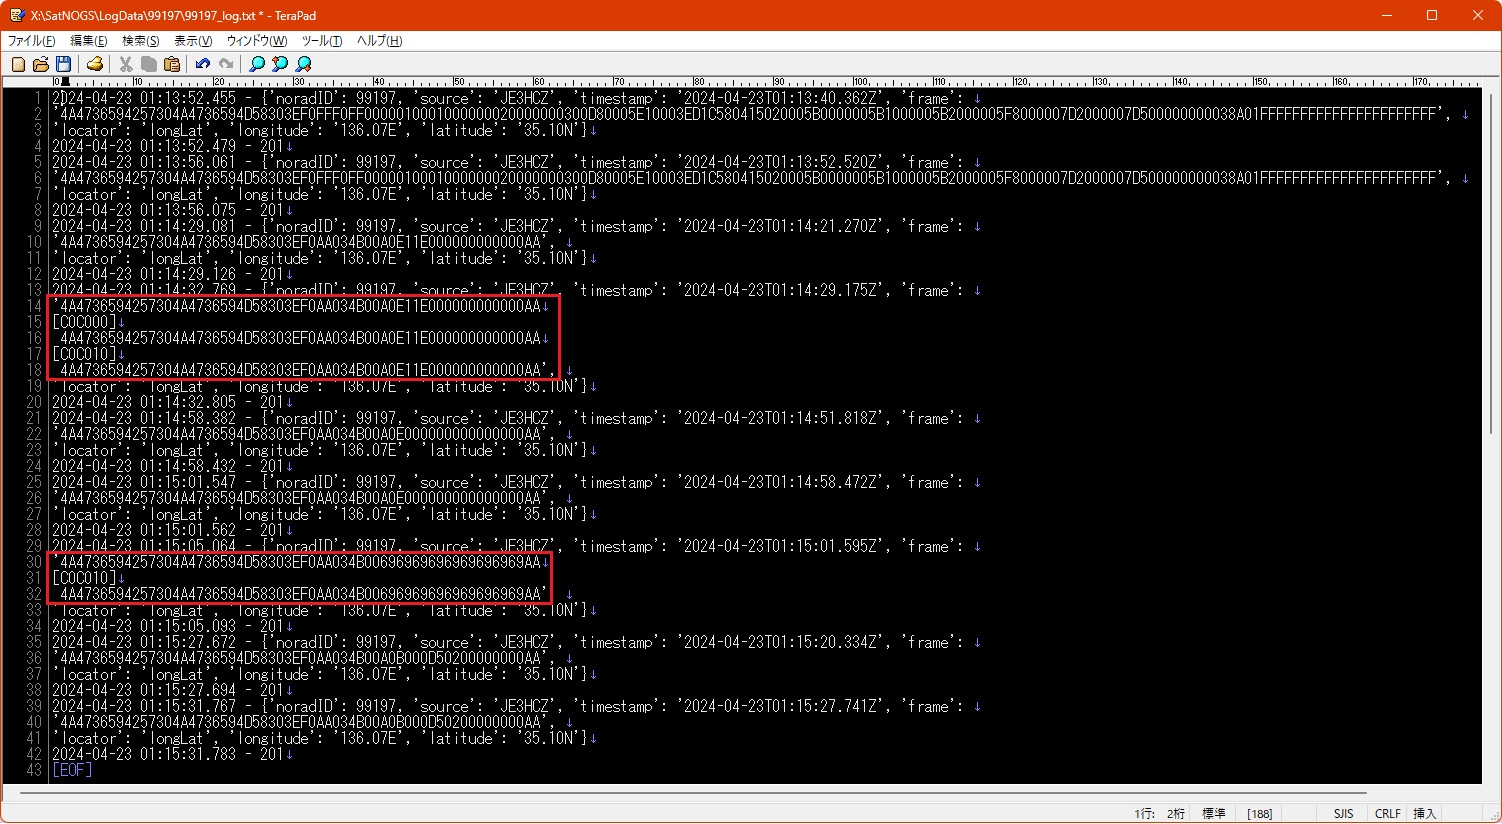1502x824 pixels.
Task: Click the grey redo arrow icon
Action: coord(226,64)
